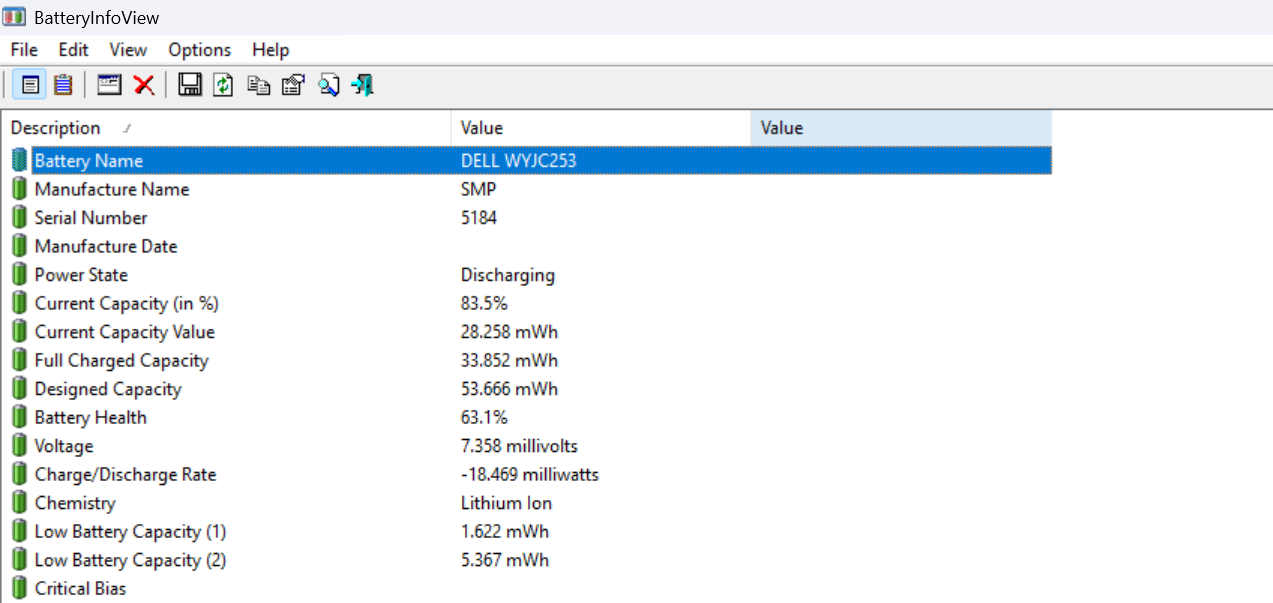This screenshot has height=603, width=1273.
Task: Click battery icon beside Manufacture Date
Action: coord(20,246)
